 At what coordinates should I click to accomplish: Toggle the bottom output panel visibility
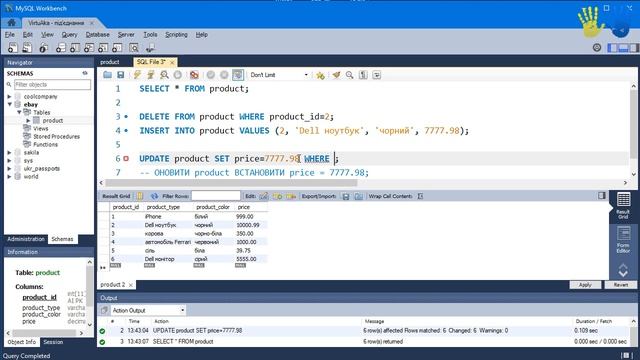(623, 48)
